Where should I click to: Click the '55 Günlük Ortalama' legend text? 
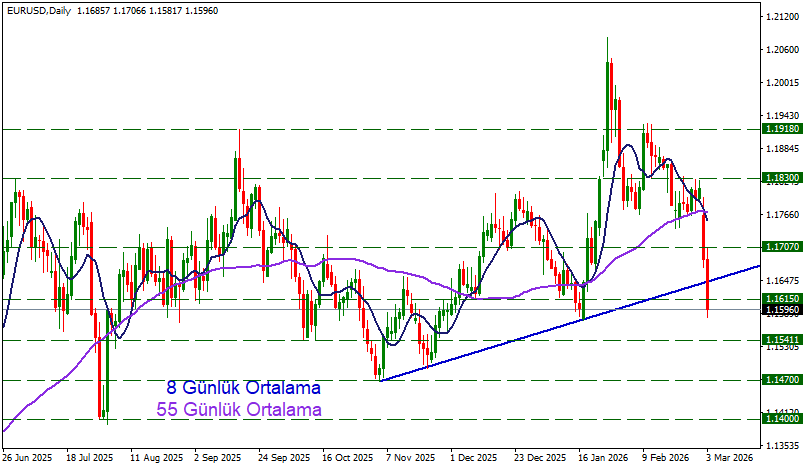(x=239, y=410)
